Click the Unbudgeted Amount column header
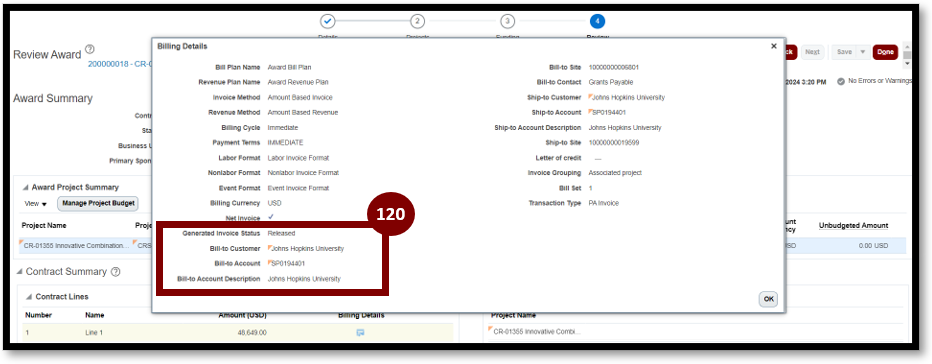The height and width of the screenshot is (364, 932). [x=854, y=225]
